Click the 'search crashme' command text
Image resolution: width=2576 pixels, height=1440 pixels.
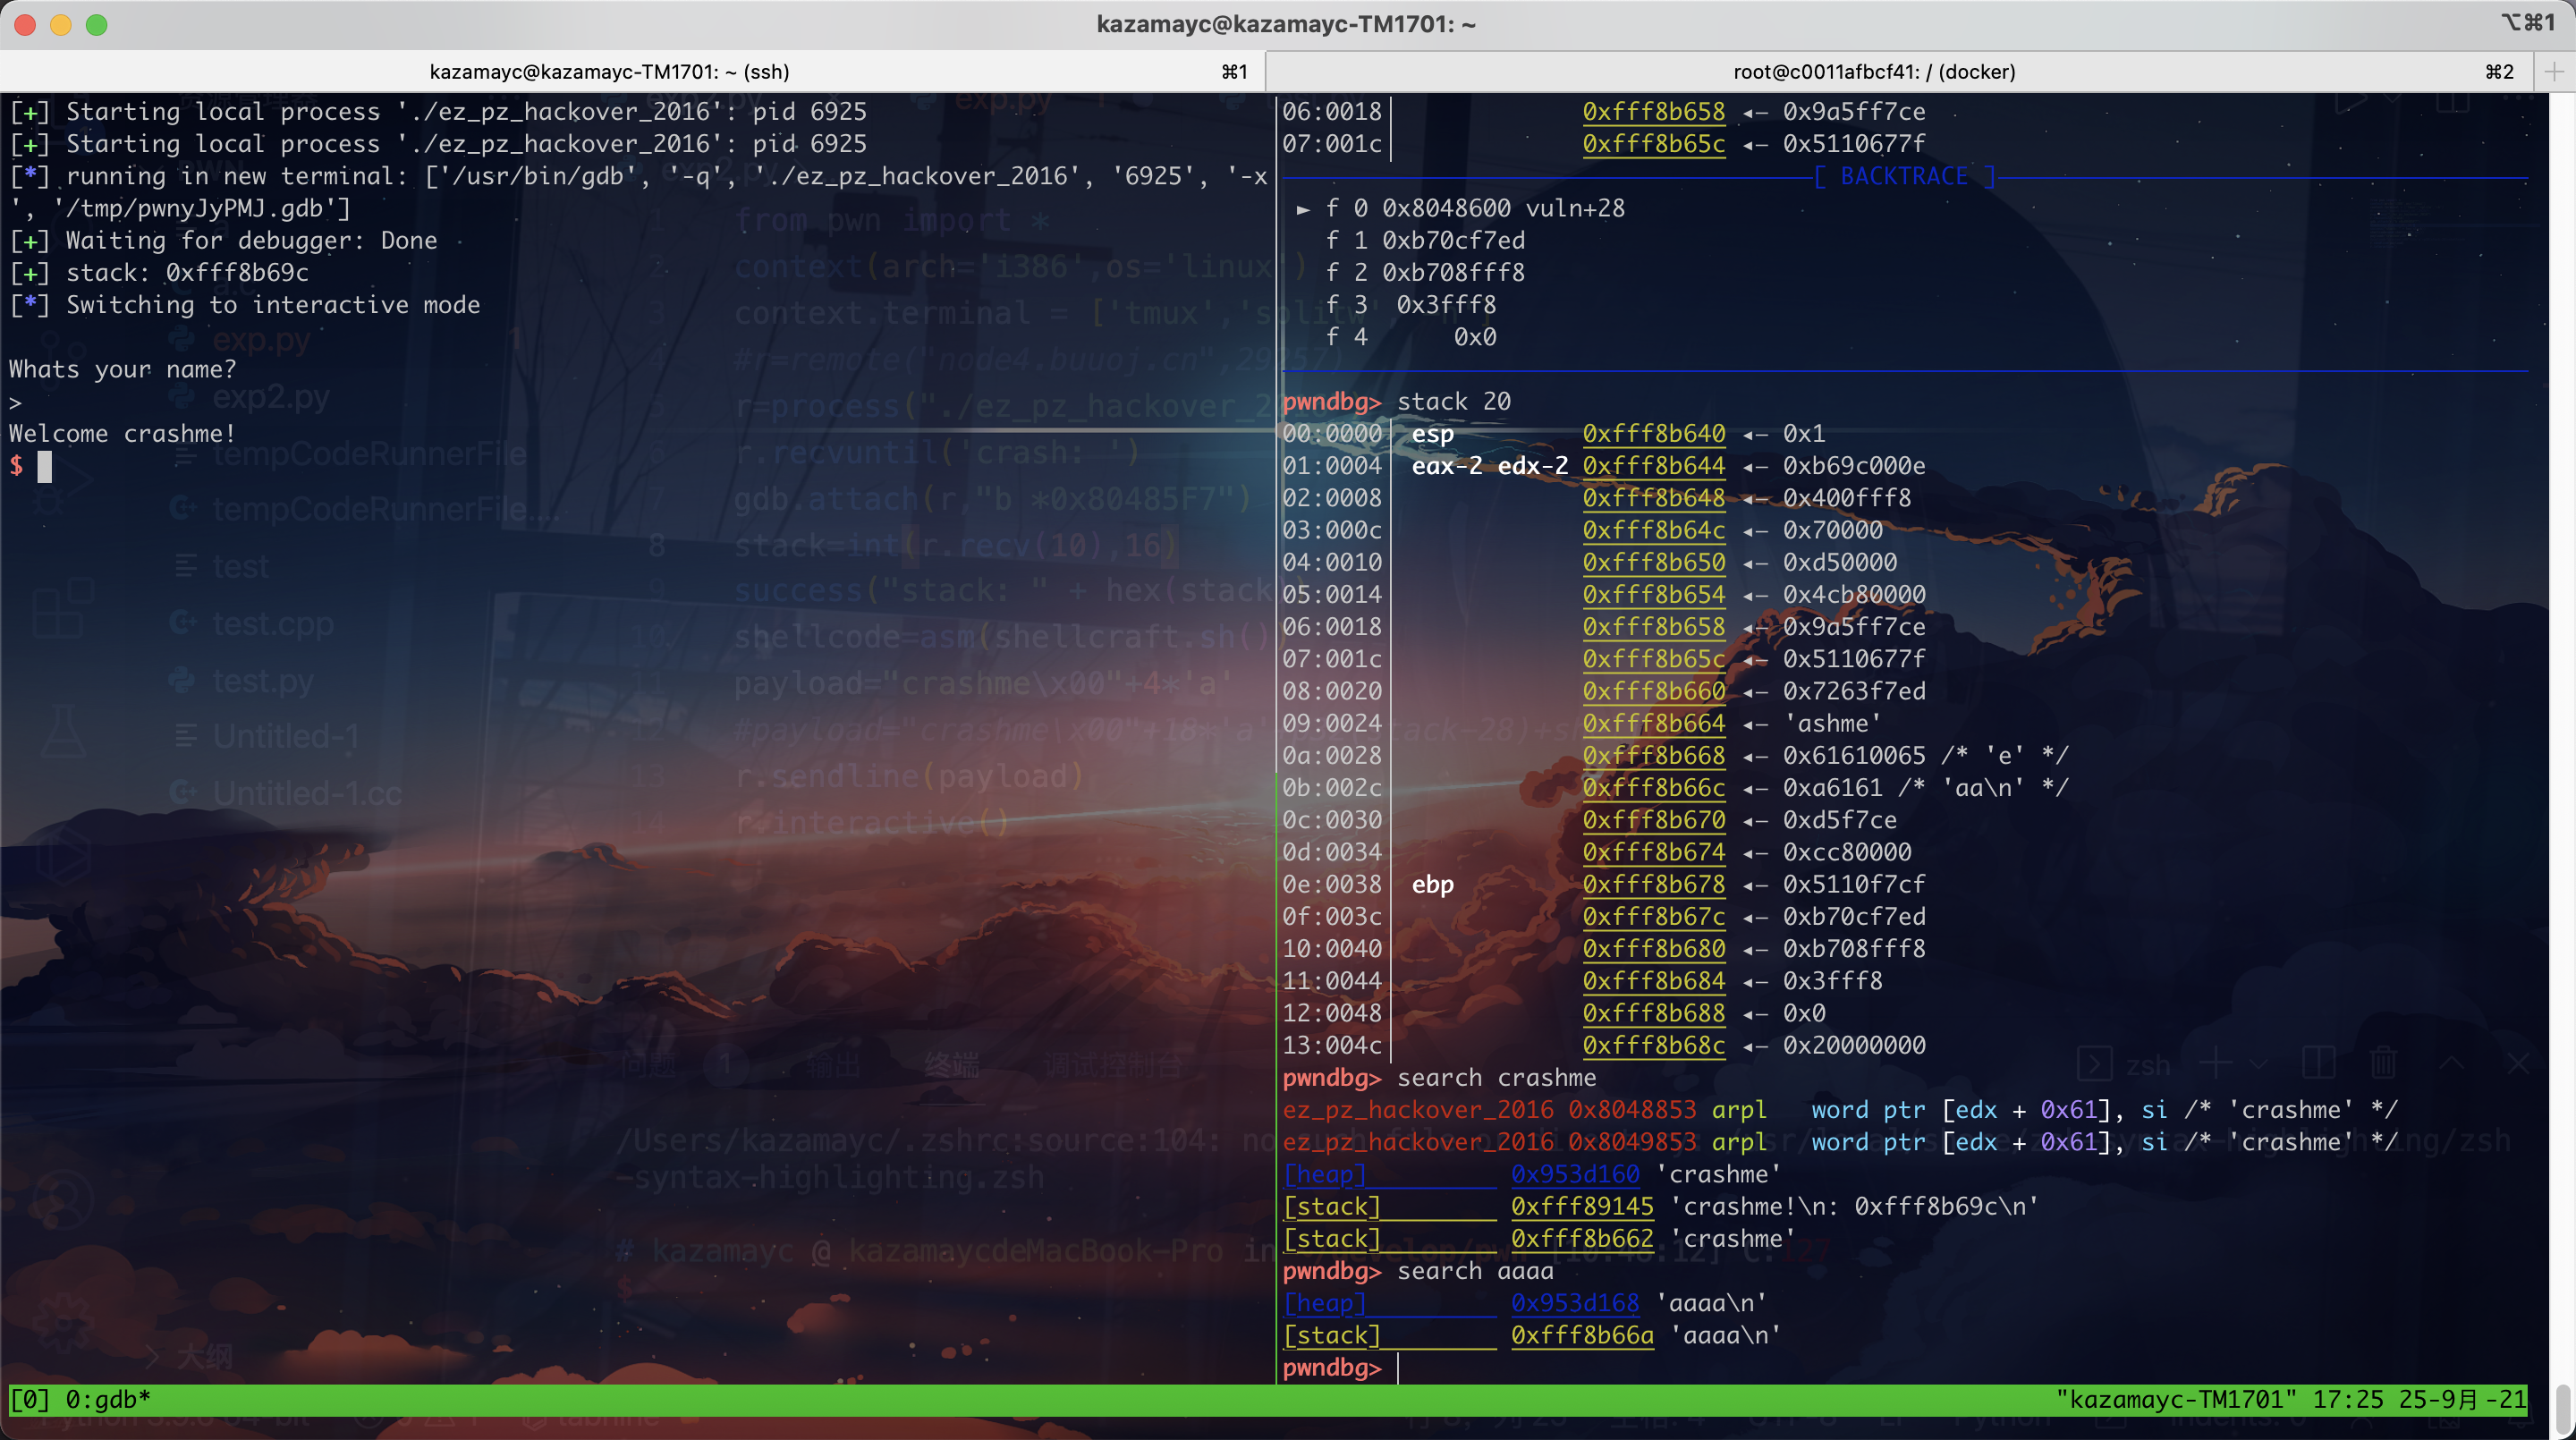tap(1496, 1078)
